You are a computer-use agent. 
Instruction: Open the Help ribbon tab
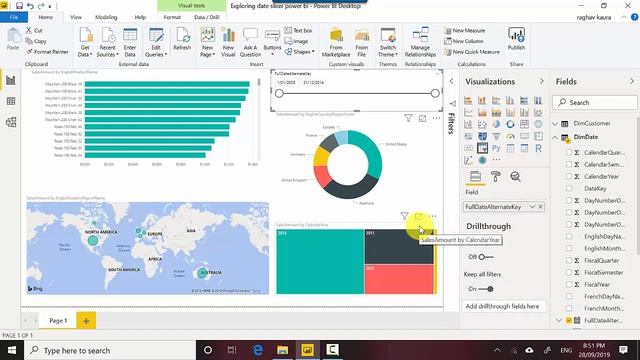140,17
